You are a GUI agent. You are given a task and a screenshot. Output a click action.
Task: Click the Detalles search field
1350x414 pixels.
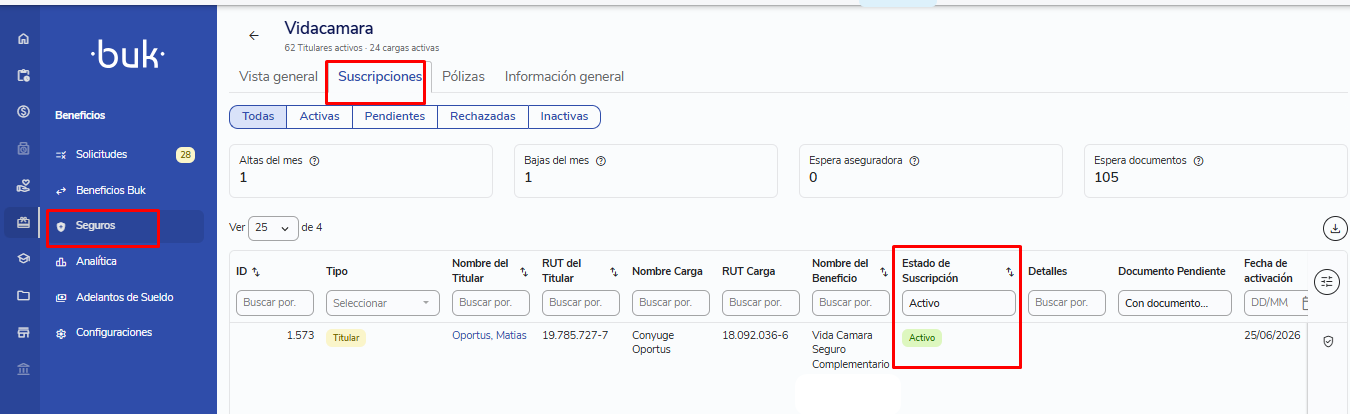click(x=1066, y=303)
